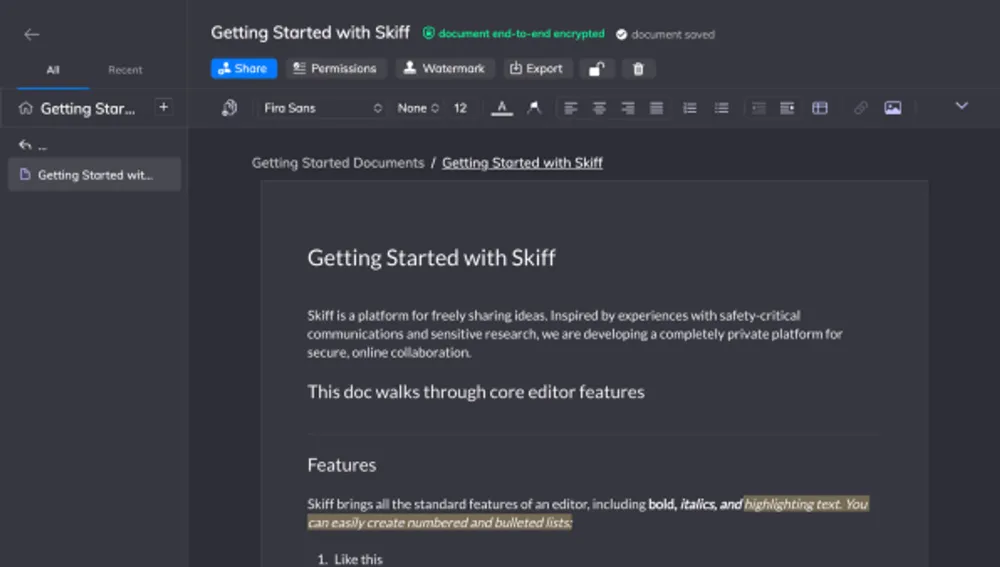Insert a table using the table icon

(820, 108)
